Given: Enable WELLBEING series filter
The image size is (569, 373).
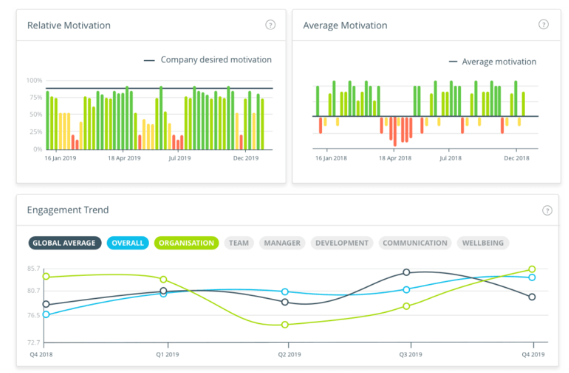Looking at the screenshot, I should tap(483, 243).
